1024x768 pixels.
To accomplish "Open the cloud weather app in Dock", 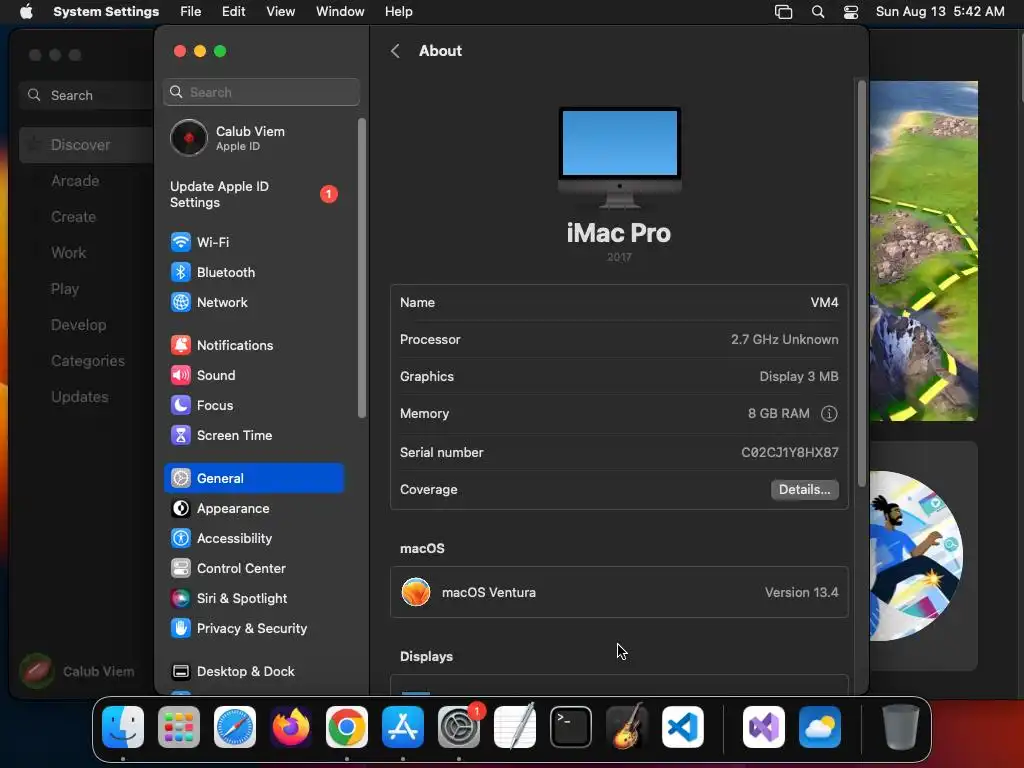I will [x=820, y=727].
